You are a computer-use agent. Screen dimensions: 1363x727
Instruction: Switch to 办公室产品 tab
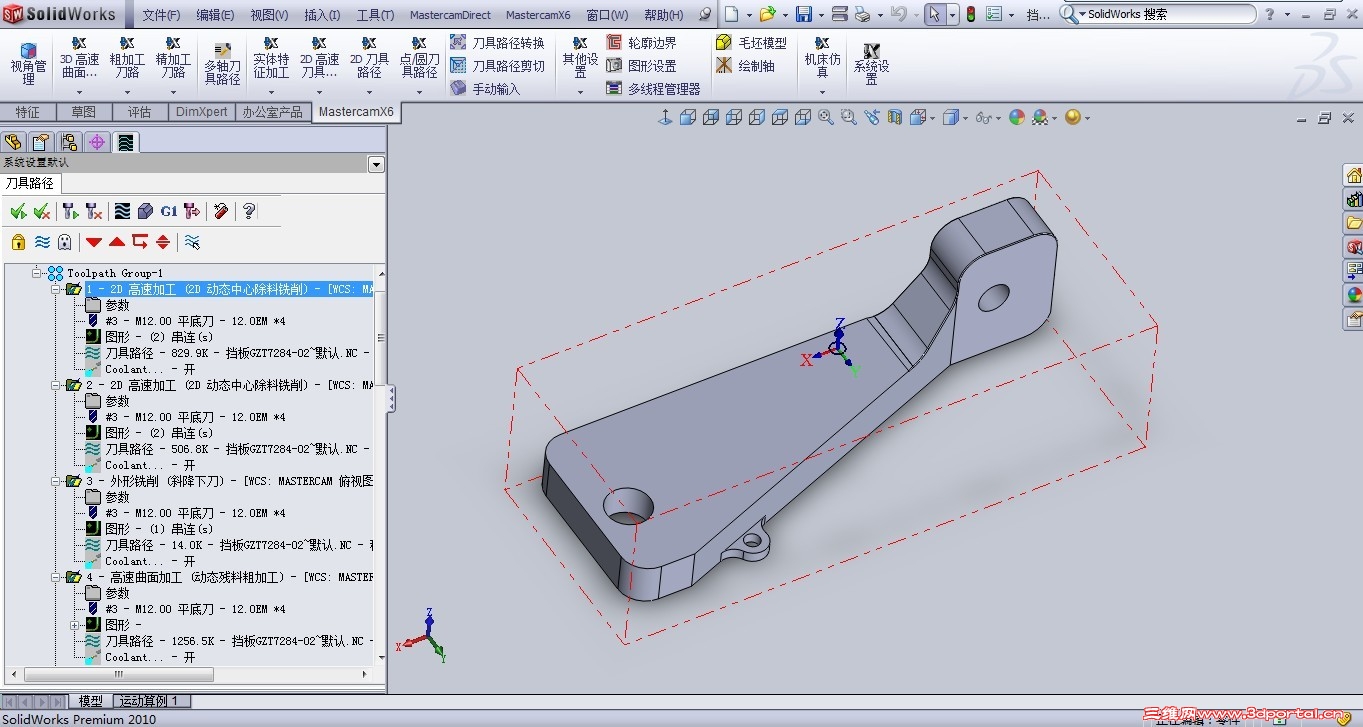[272, 112]
